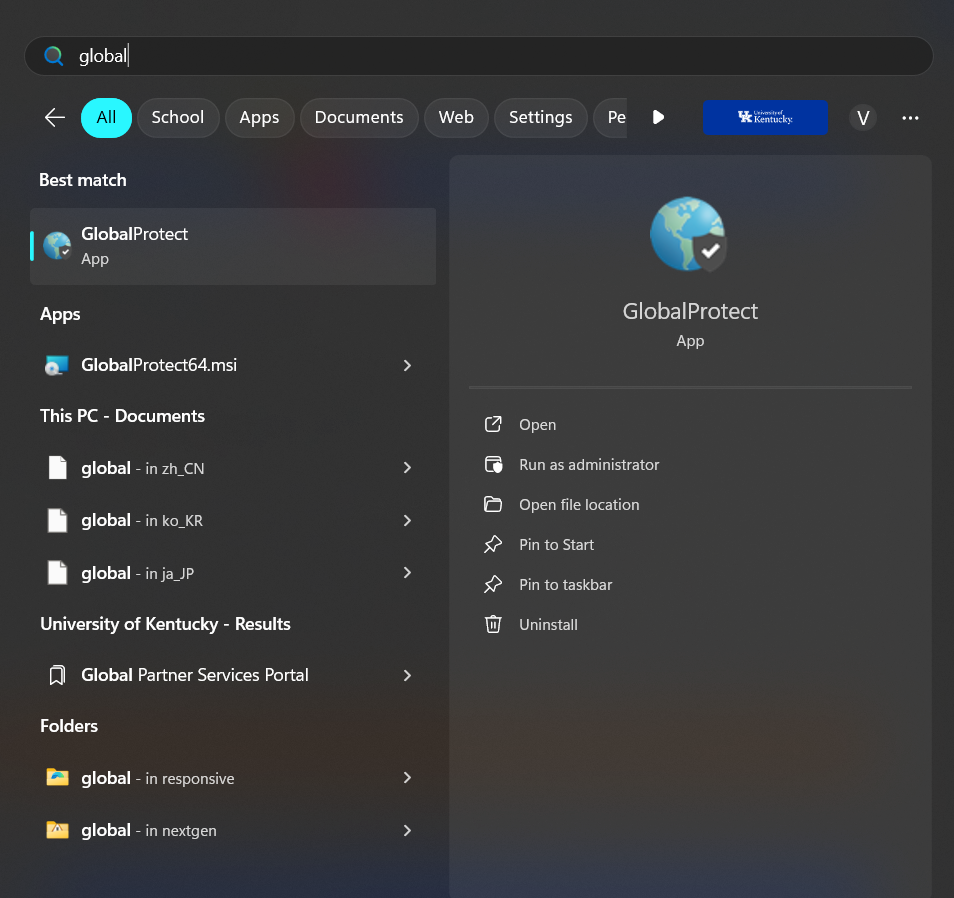Click the file icon for global in ja_JP
This screenshot has width=954, height=898.
57,573
